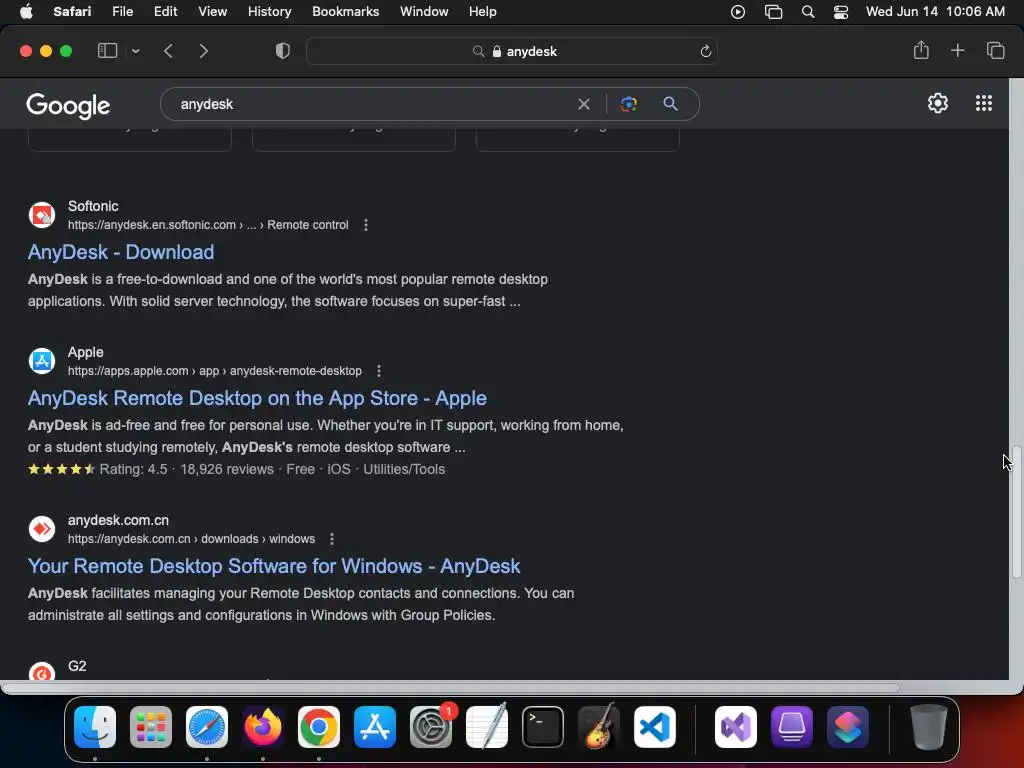
Task: Click the 18,926 reviews rating text
Action: tap(227, 470)
